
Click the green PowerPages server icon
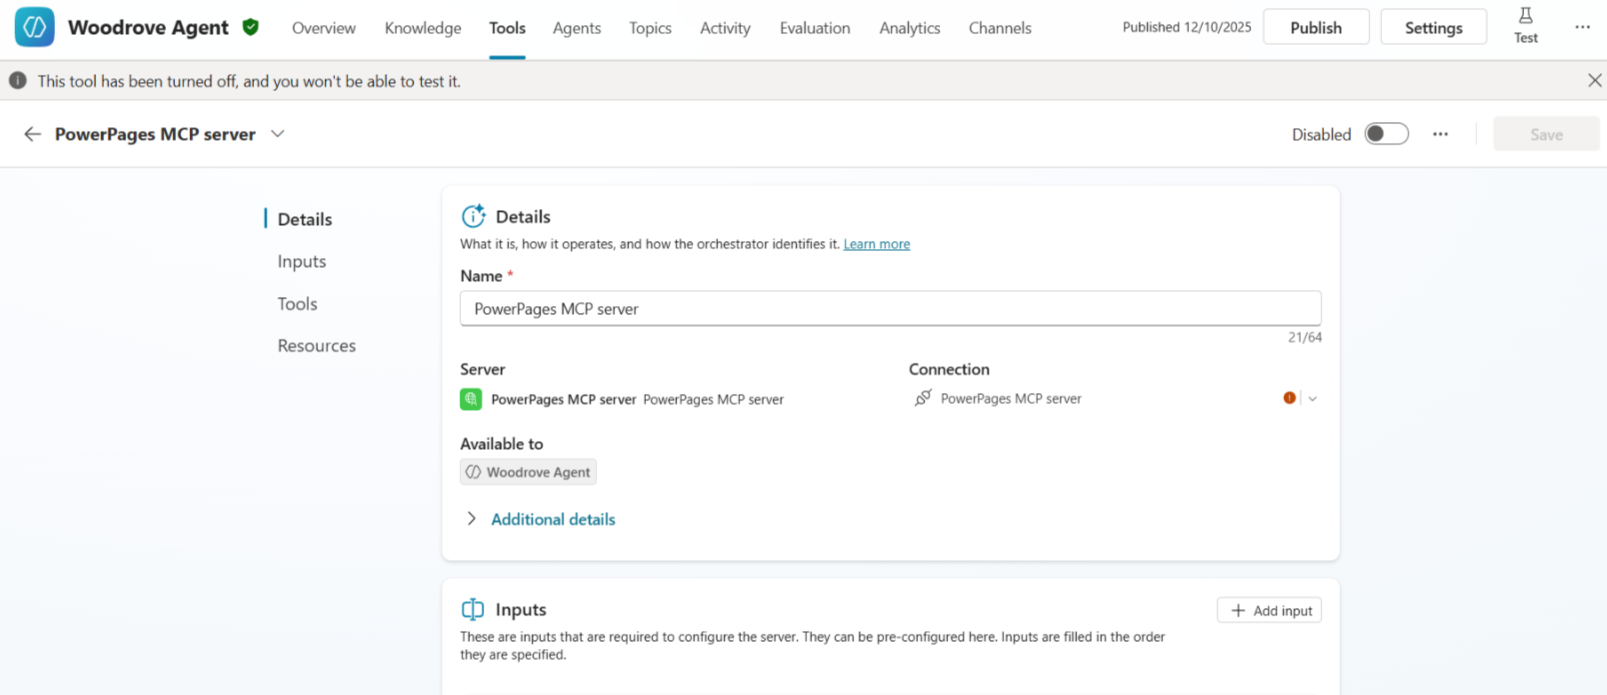(471, 399)
